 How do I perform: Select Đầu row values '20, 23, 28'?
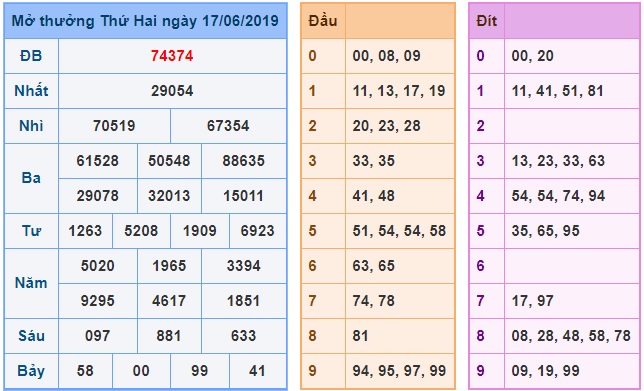386,126
